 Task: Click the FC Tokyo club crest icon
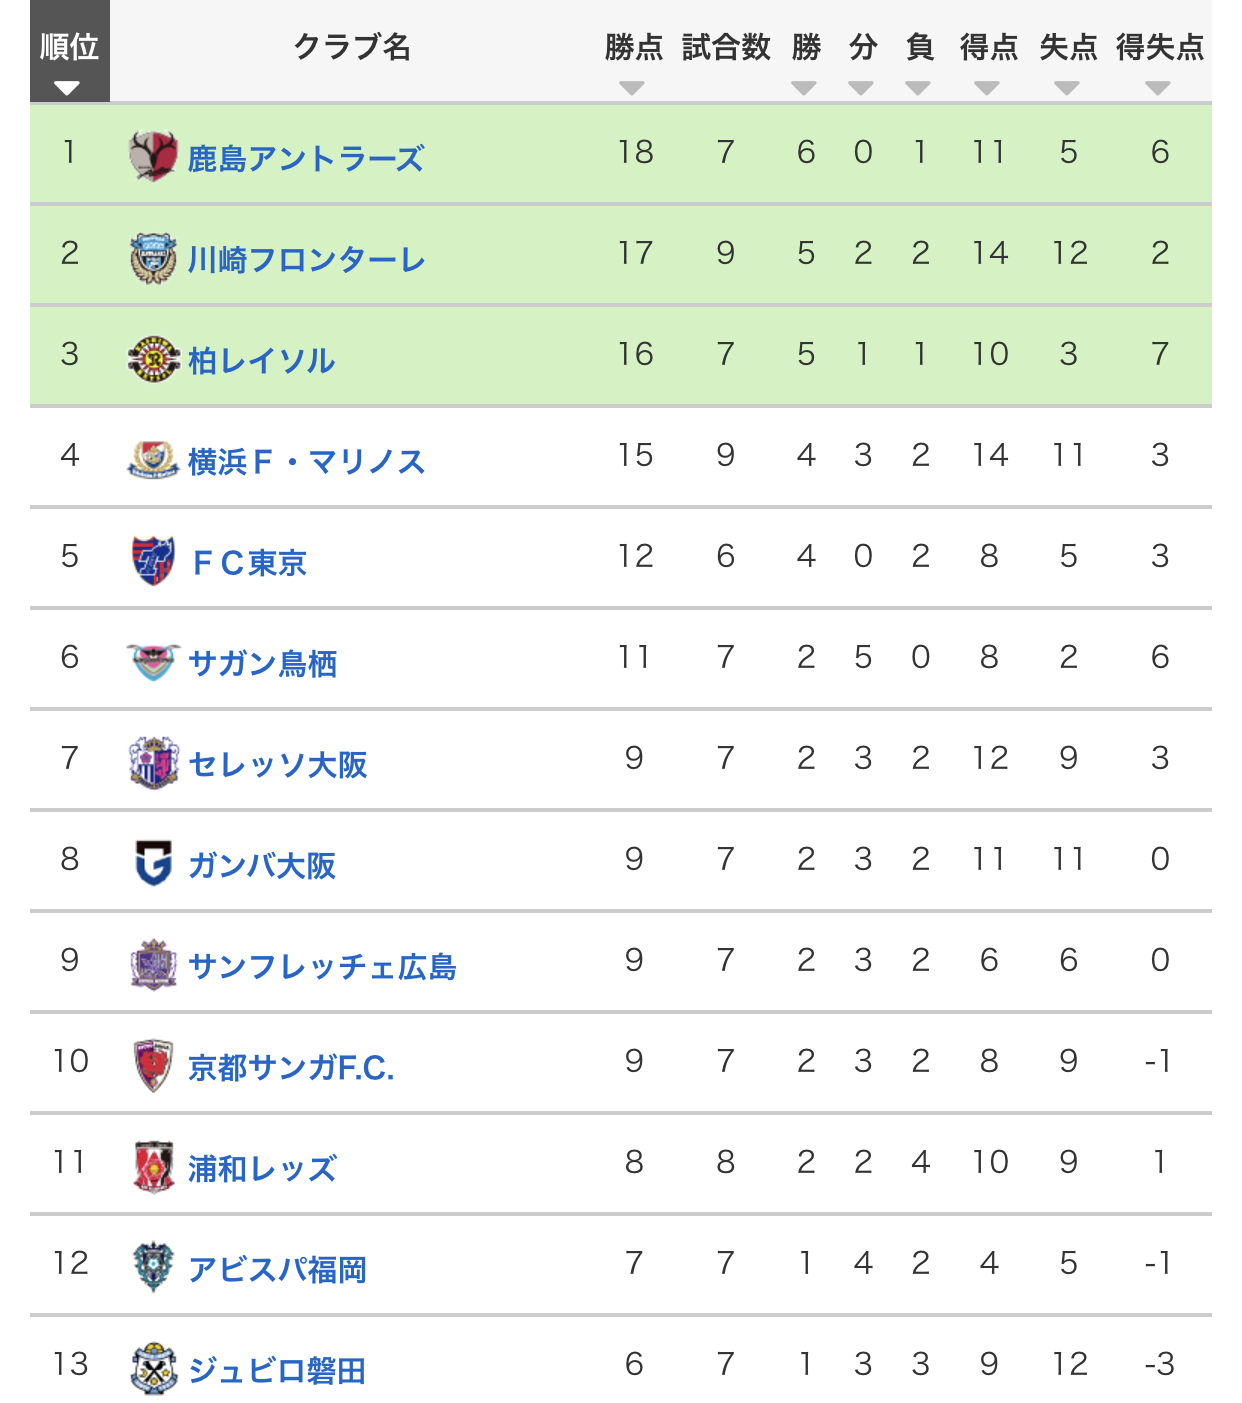(153, 560)
